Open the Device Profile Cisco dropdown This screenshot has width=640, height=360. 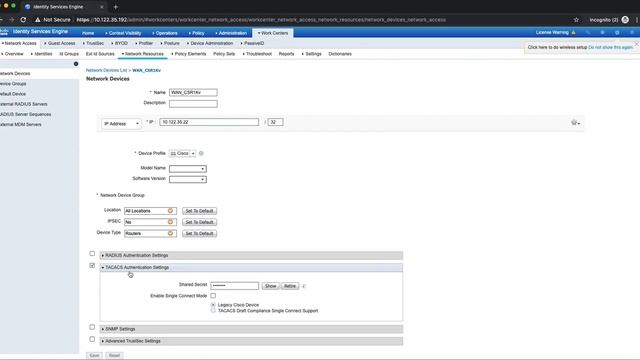point(182,153)
